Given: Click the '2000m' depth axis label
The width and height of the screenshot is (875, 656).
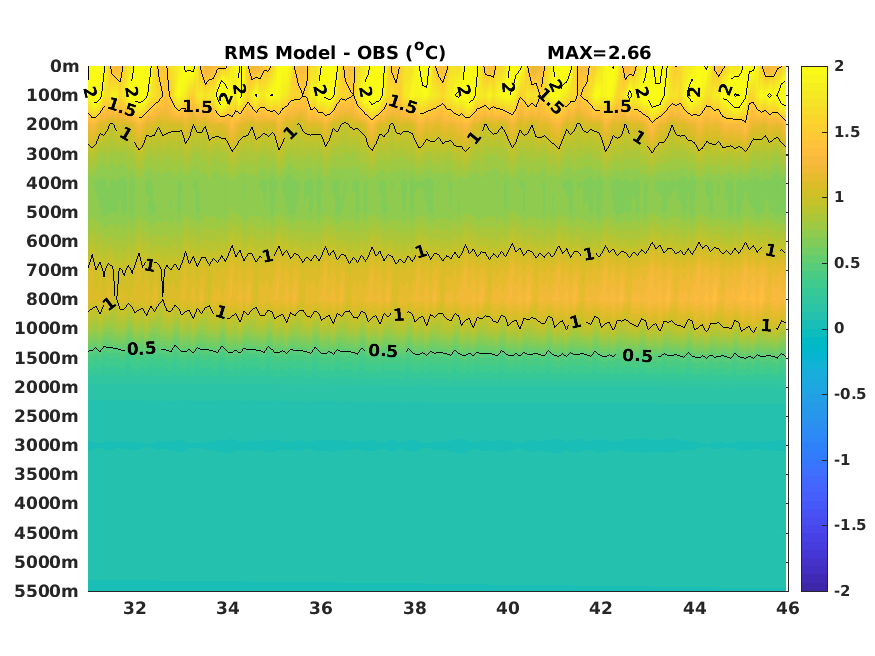Looking at the screenshot, I should (x=47, y=387).
